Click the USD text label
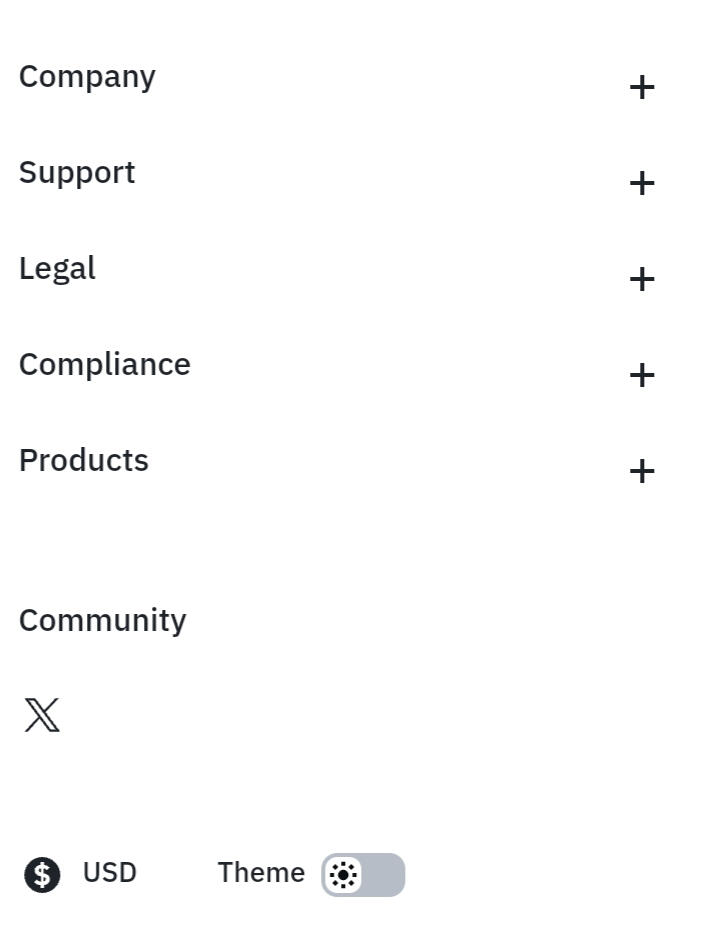The height and width of the screenshot is (929, 705). [x=110, y=873]
